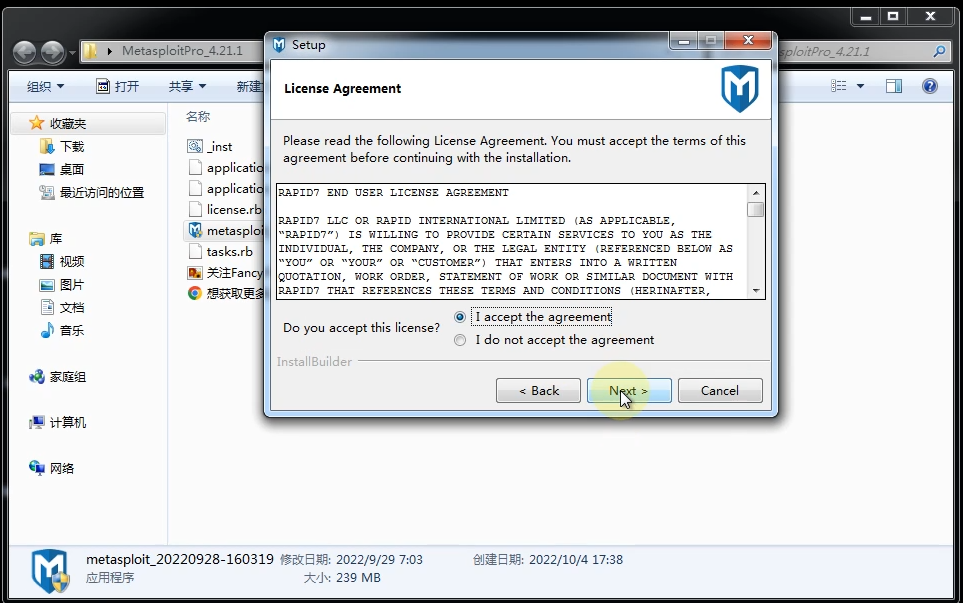The image size is (963, 603).
Task: Click the Next button in Setup
Action: [629, 391]
